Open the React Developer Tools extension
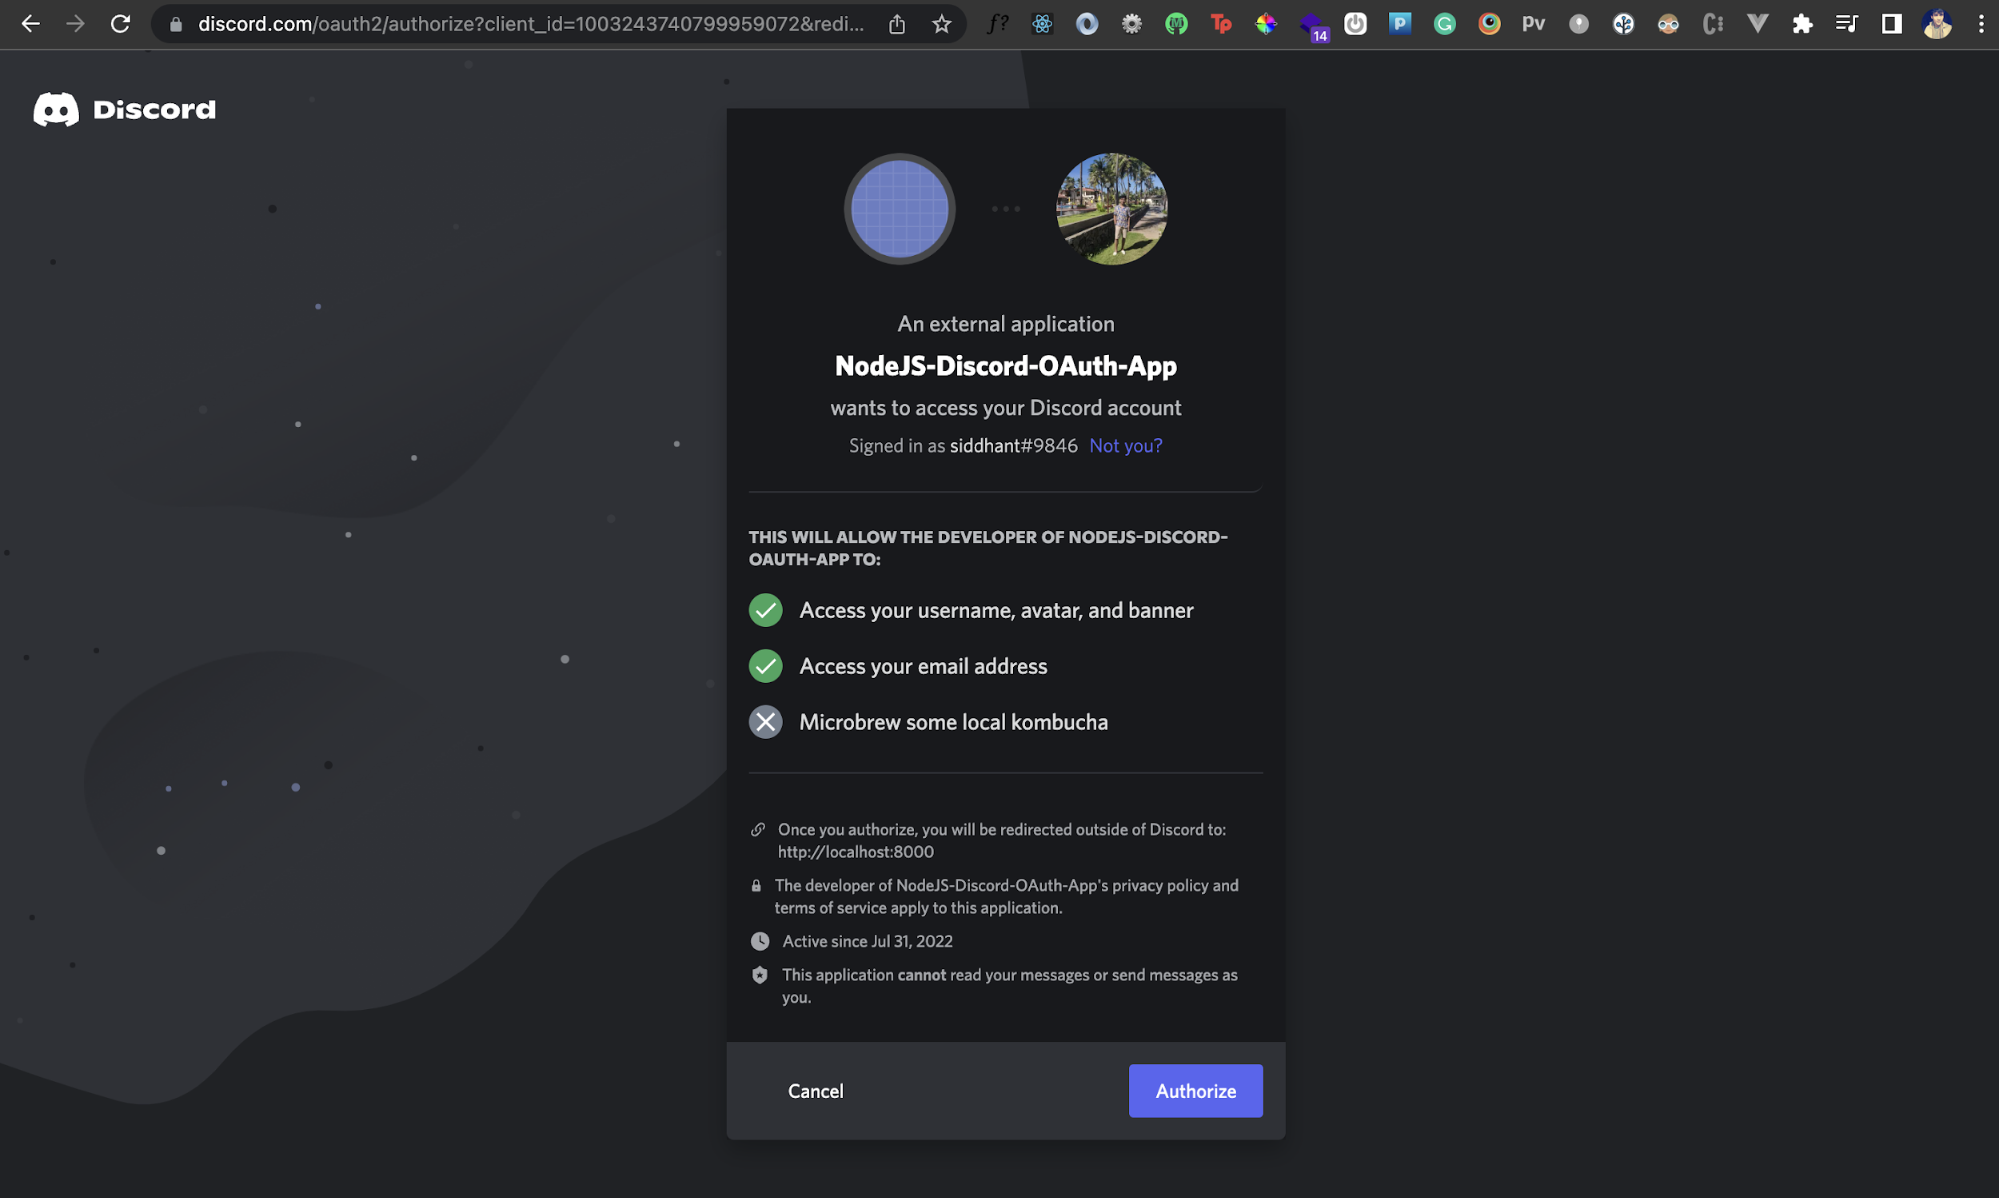The height and width of the screenshot is (1198, 1999). click(x=1042, y=24)
